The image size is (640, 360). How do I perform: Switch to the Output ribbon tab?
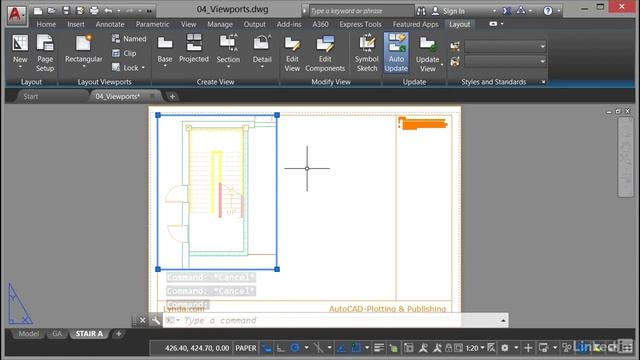coord(255,24)
